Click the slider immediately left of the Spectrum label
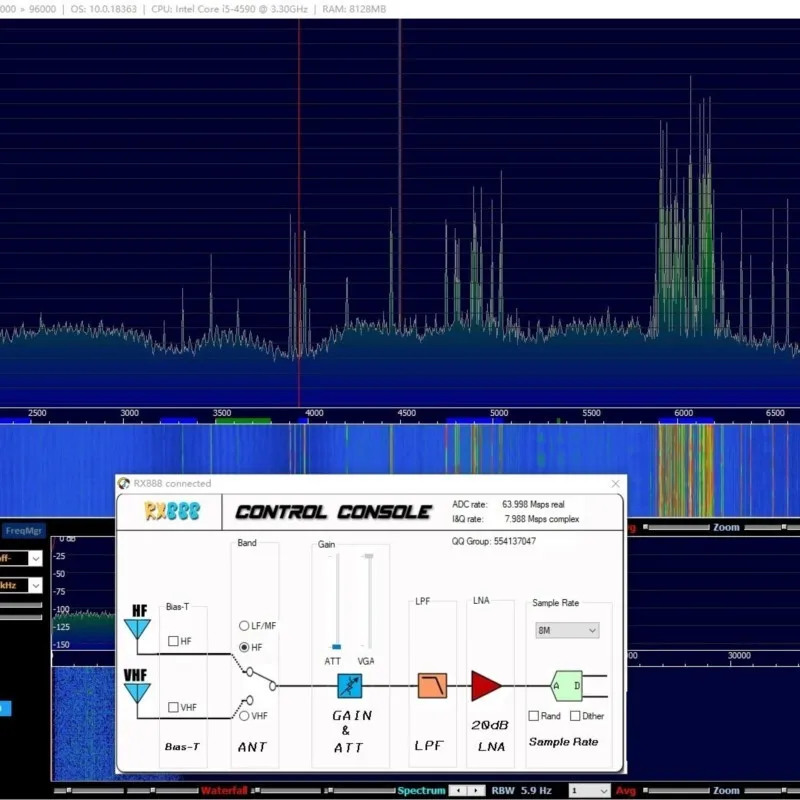This screenshot has width=800, height=800. [359, 791]
